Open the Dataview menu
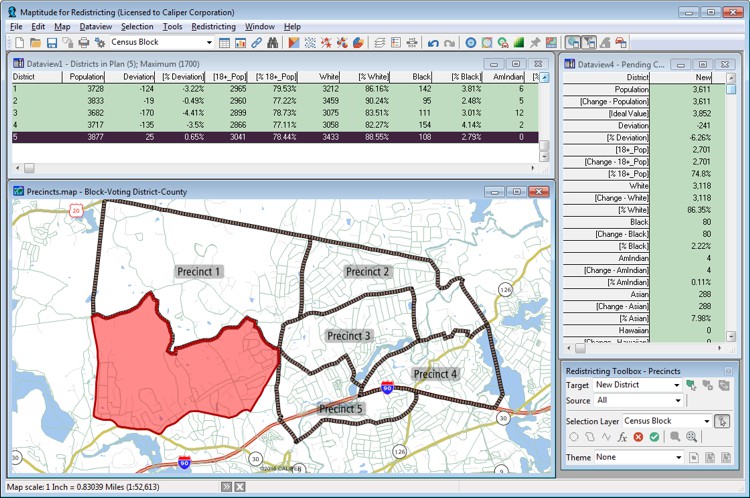Image resolution: width=750 pixels, height=498 pixels. pos(96,26)
